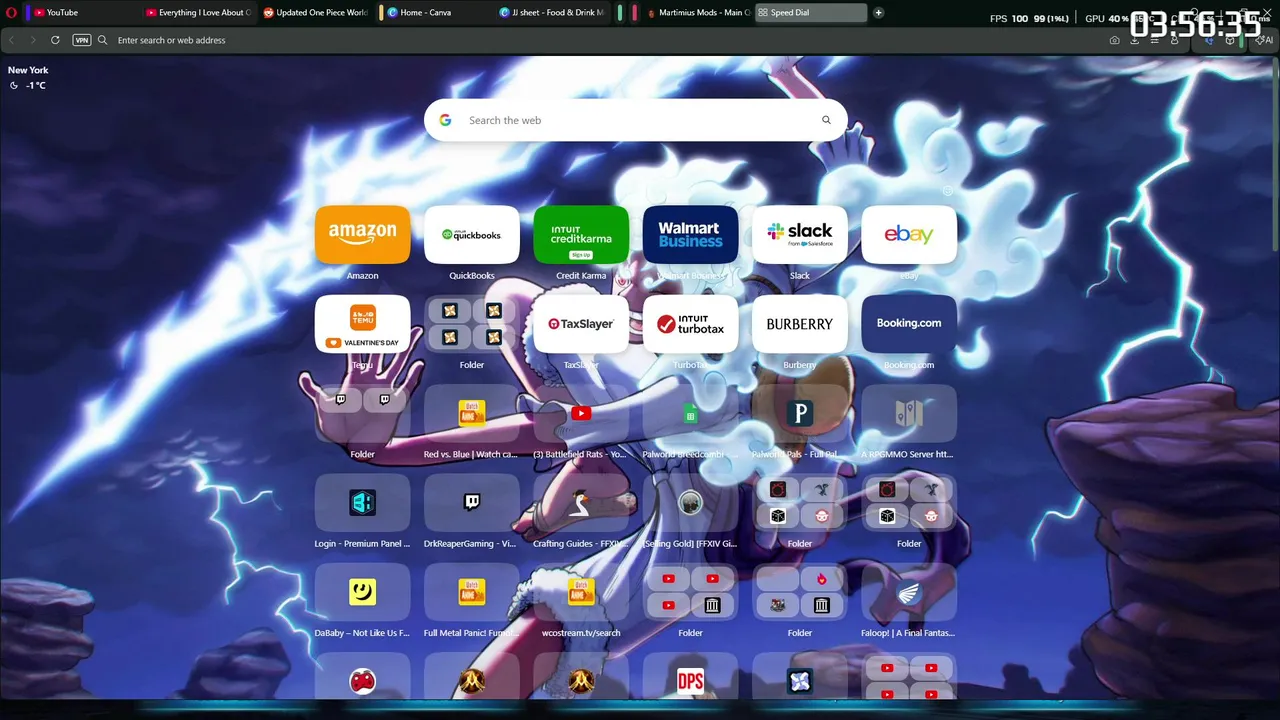
Task: Go back using the back arrow
Action: click(12, 40)
